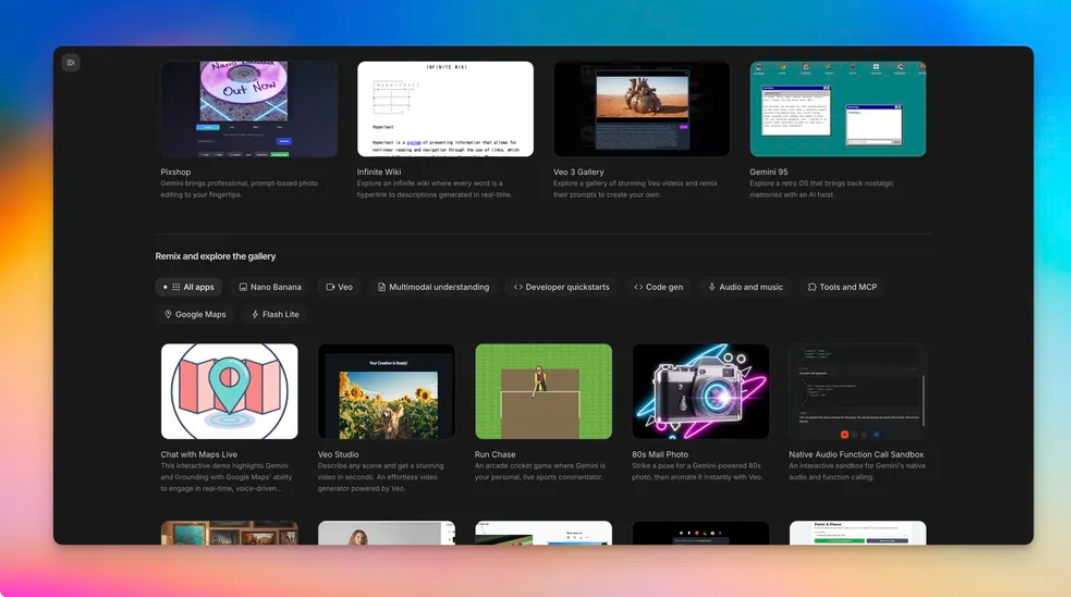1071x597 pixels.
Task: Click the orange carousel dot on Native Audio card
Action: point(844,434)
